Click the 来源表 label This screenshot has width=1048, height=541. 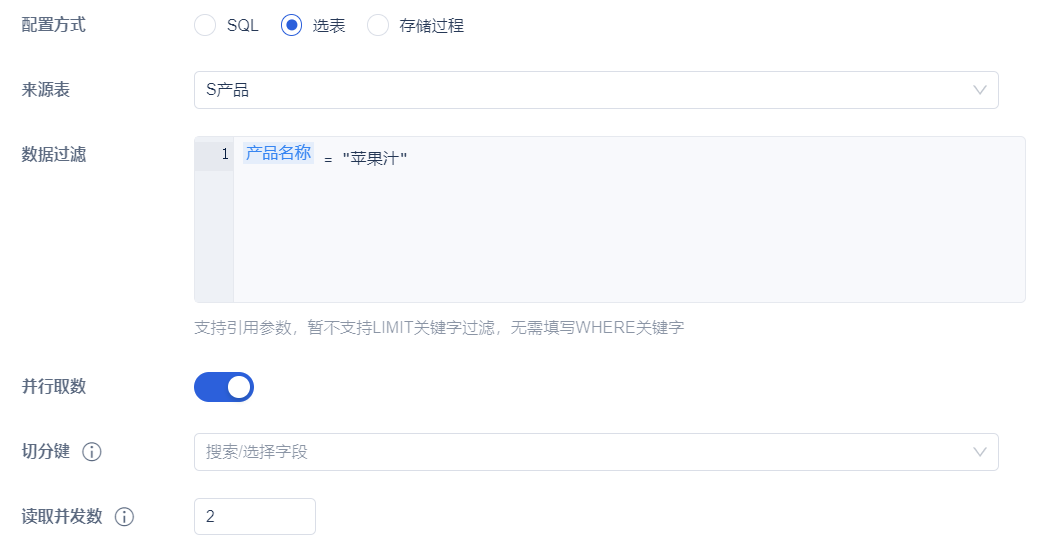click(45, 90)
